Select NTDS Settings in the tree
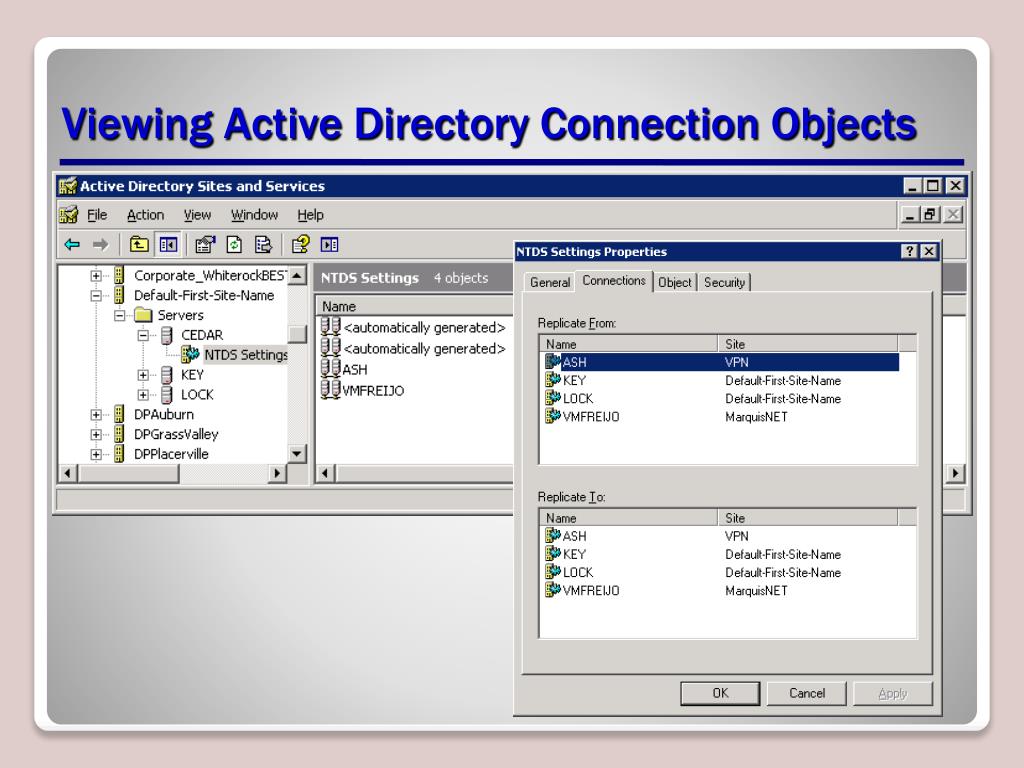The width and height of the screenshot is (1024, 768). (246, 355)
